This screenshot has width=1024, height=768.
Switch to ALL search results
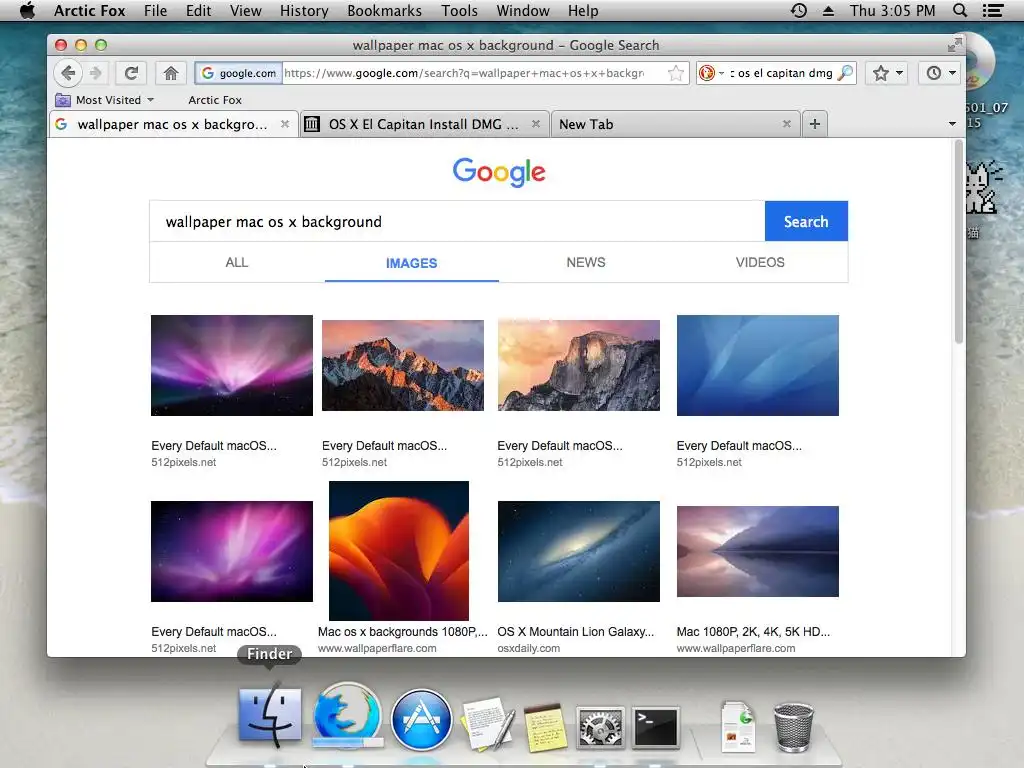(236, 263)
